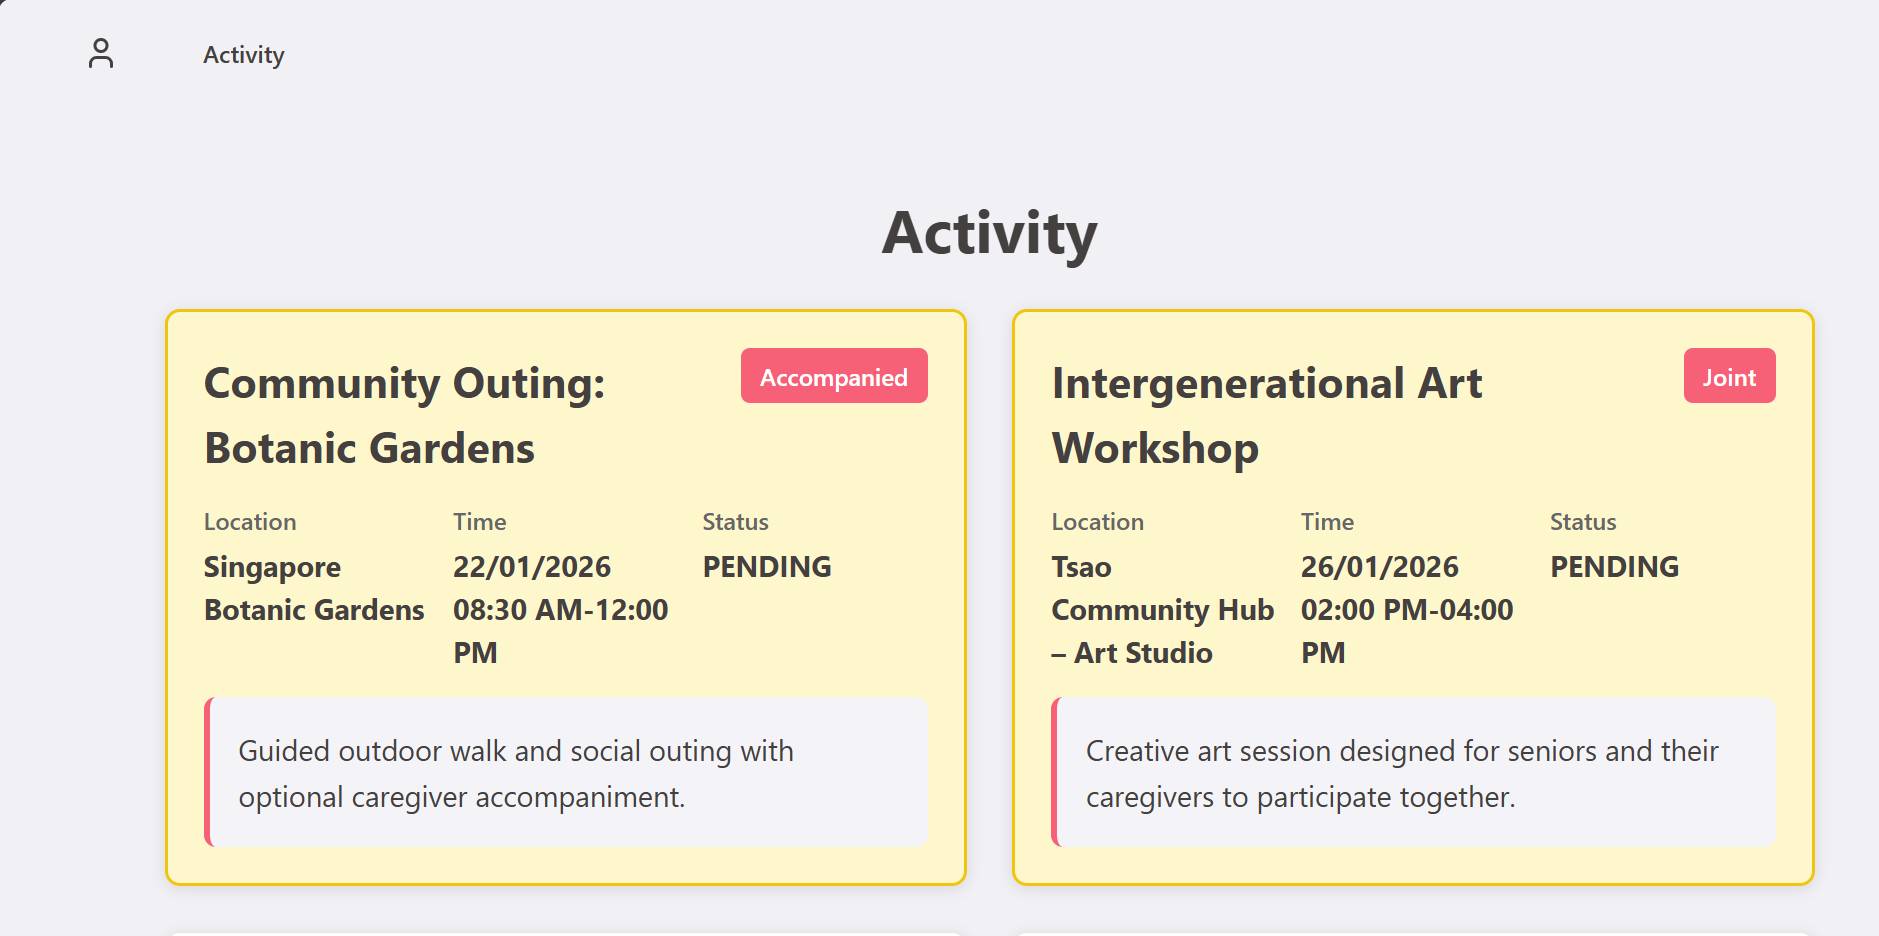The height and width of the screenshot is (936, 1879).
Task: Click the user profile icon
Action: [101, 54]
